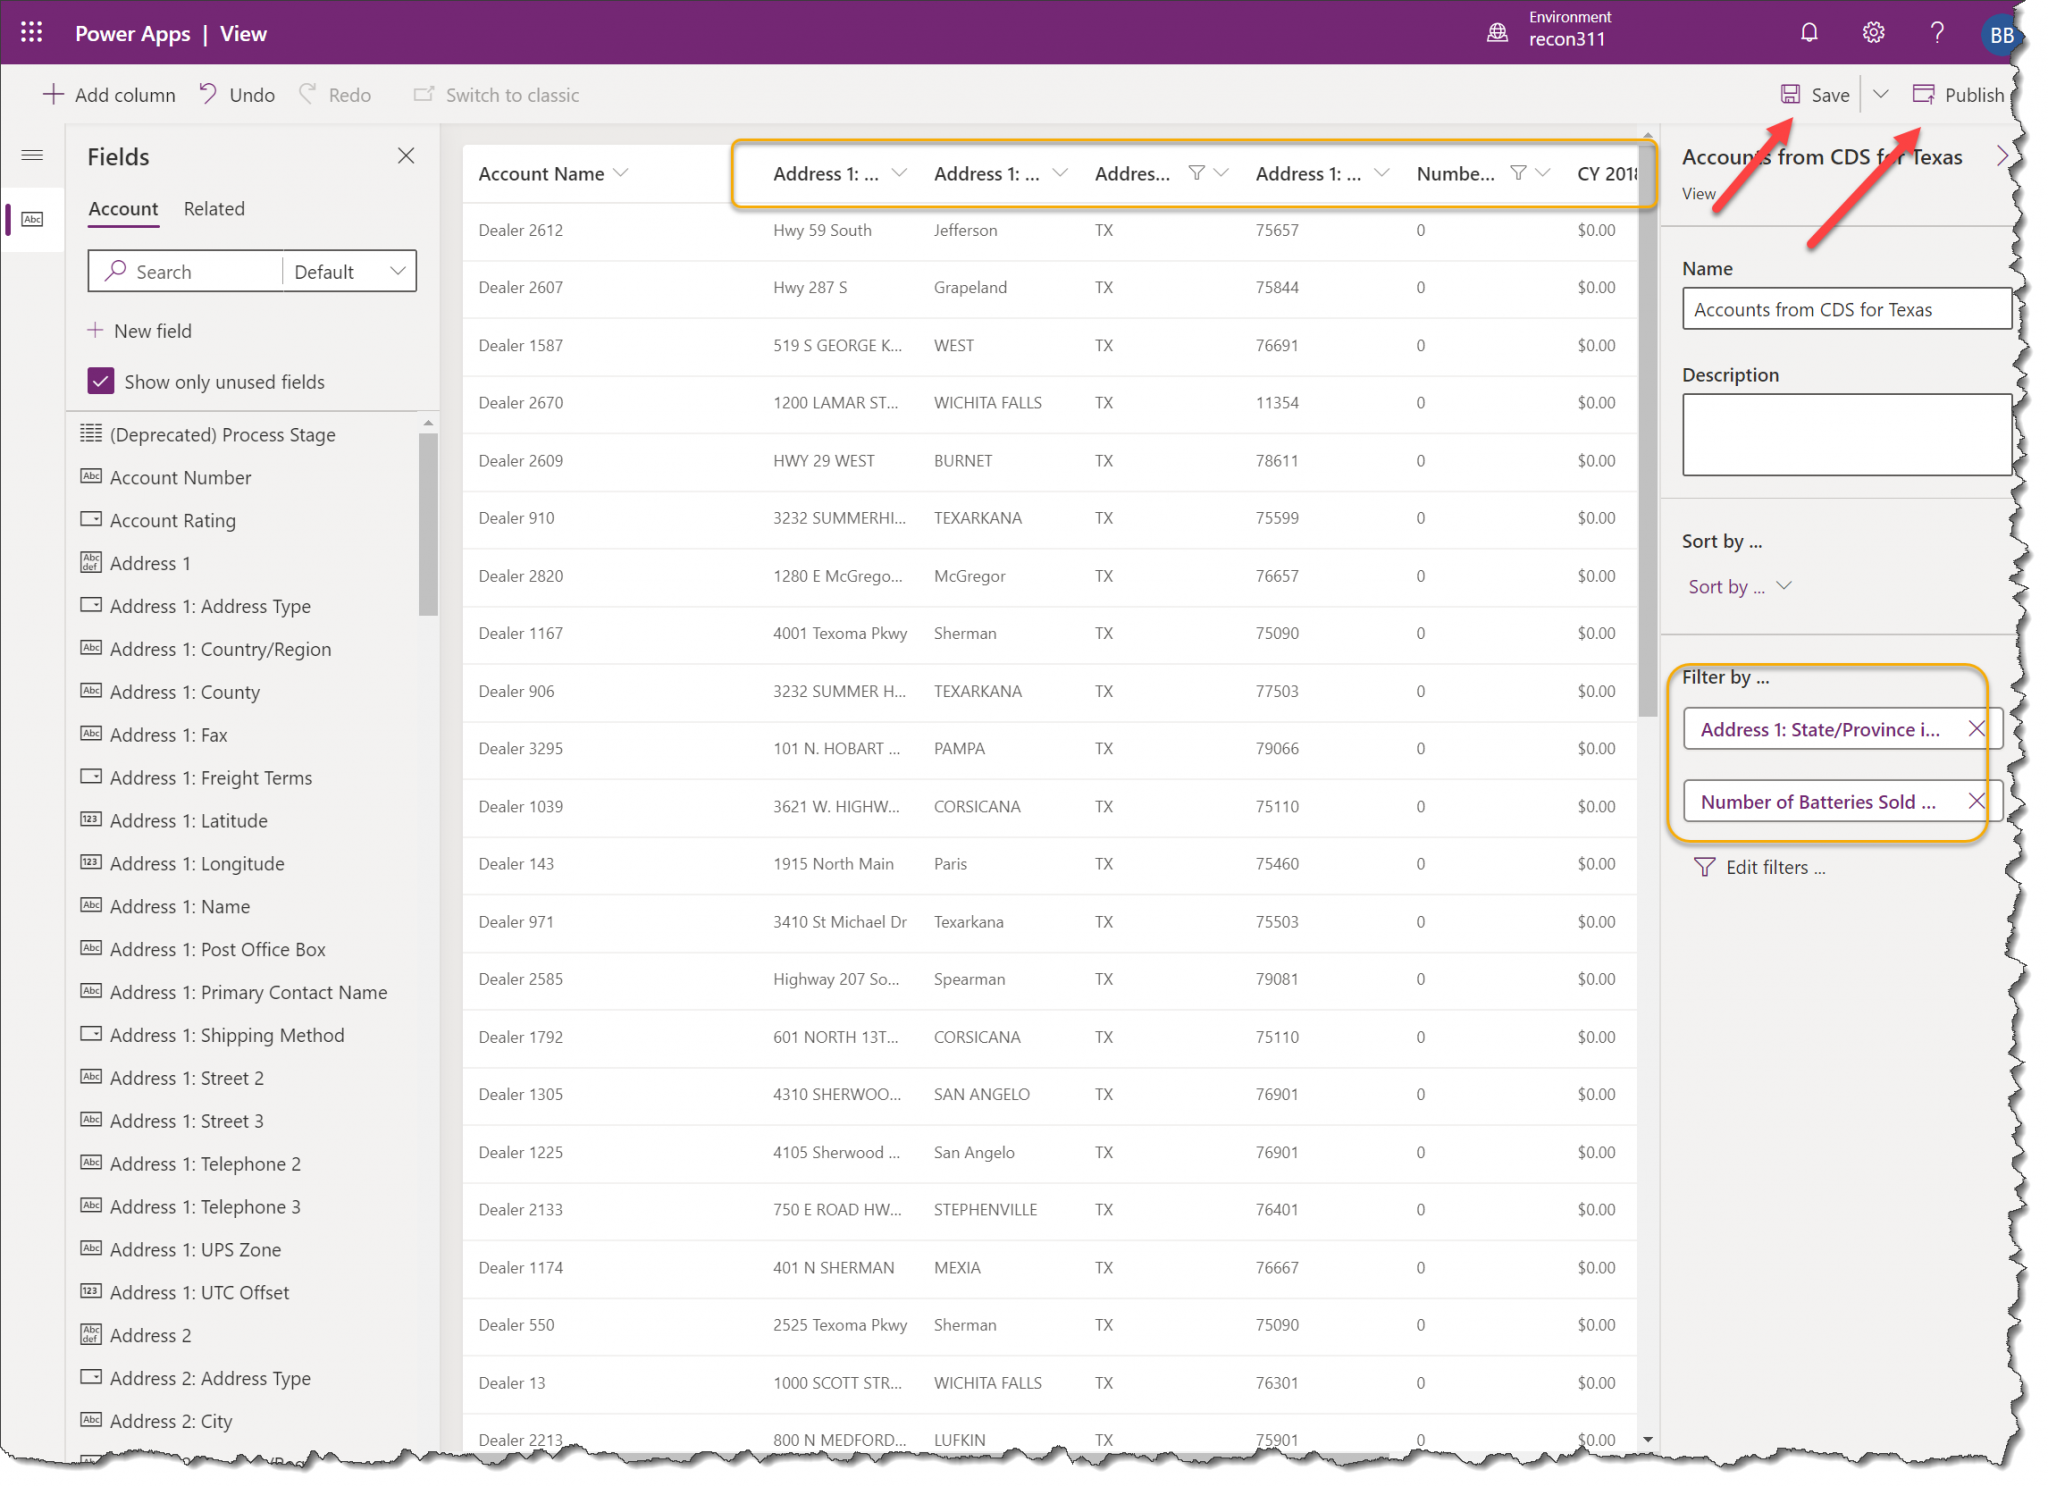This screenshot has width=2048, height=1487.
Task: Click the environment globe icon
Action: pyautogui.click(x=1497, y=31)
